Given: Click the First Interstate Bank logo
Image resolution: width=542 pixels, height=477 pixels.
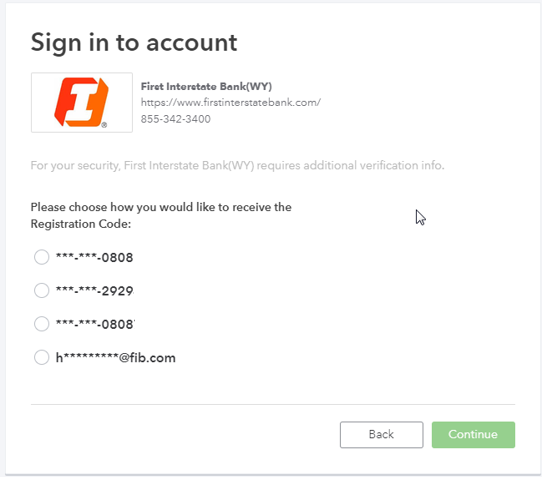Looking at the screenshot, I should coord(82,102).
